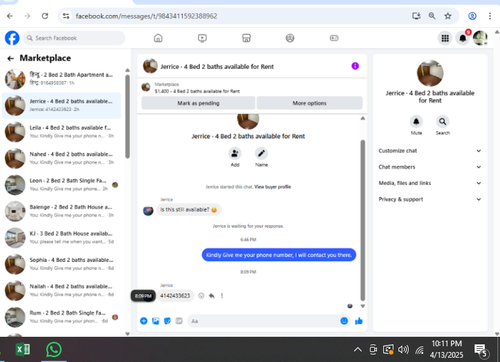Bookmark this page with the star icon
The width and height of the screenshot is (500, 362).
[448, 16]
